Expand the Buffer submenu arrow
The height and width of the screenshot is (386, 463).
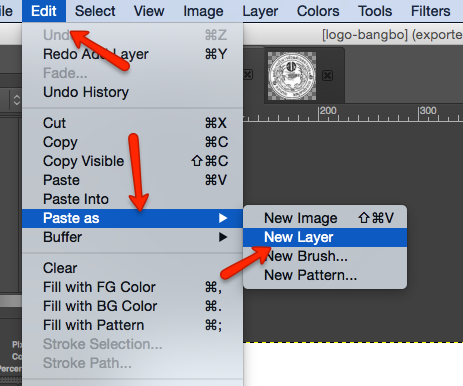[223, 237]
